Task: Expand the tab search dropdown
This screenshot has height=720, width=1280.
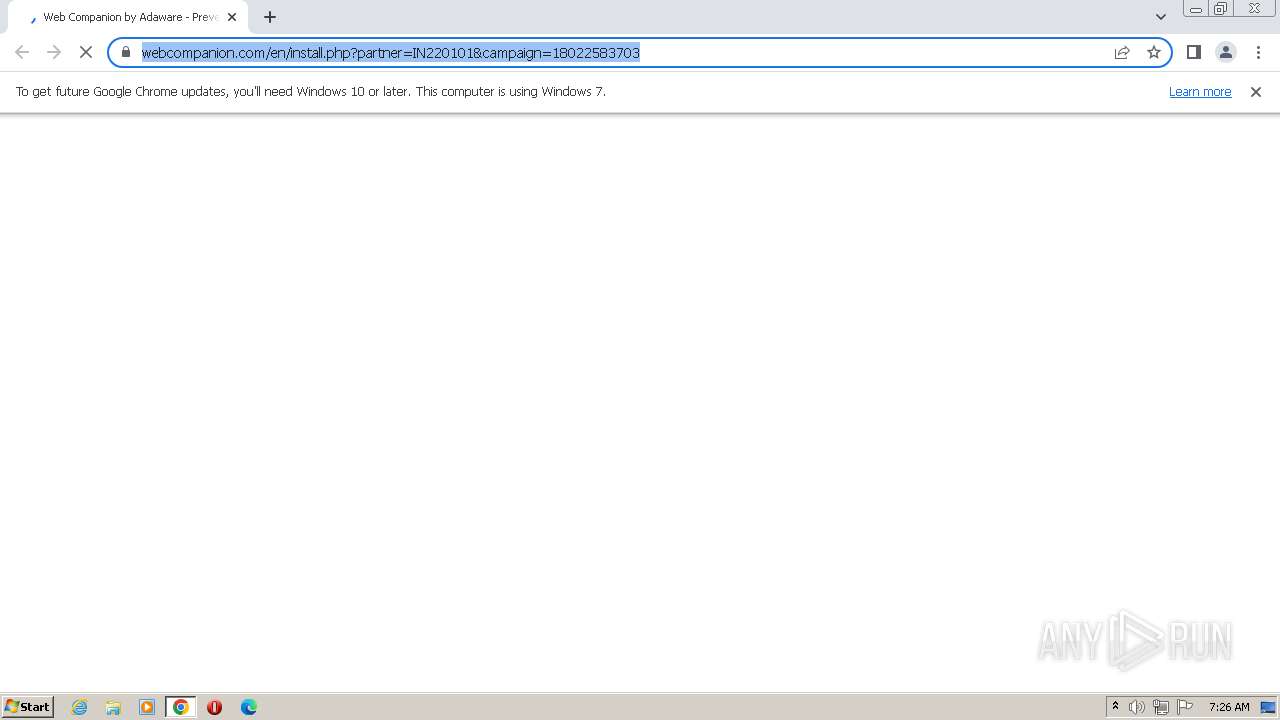Action: point(1161,17)
